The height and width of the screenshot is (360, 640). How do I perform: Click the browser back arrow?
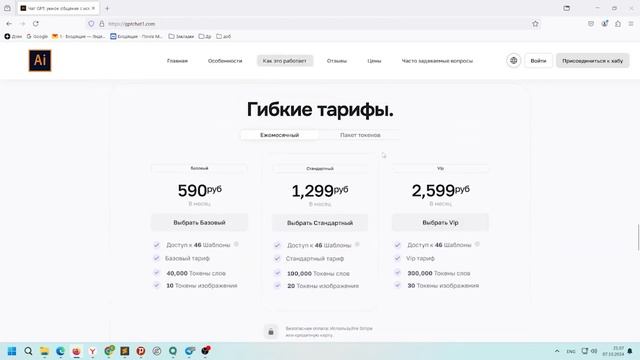pyautogui.click(x=9, y=24)
